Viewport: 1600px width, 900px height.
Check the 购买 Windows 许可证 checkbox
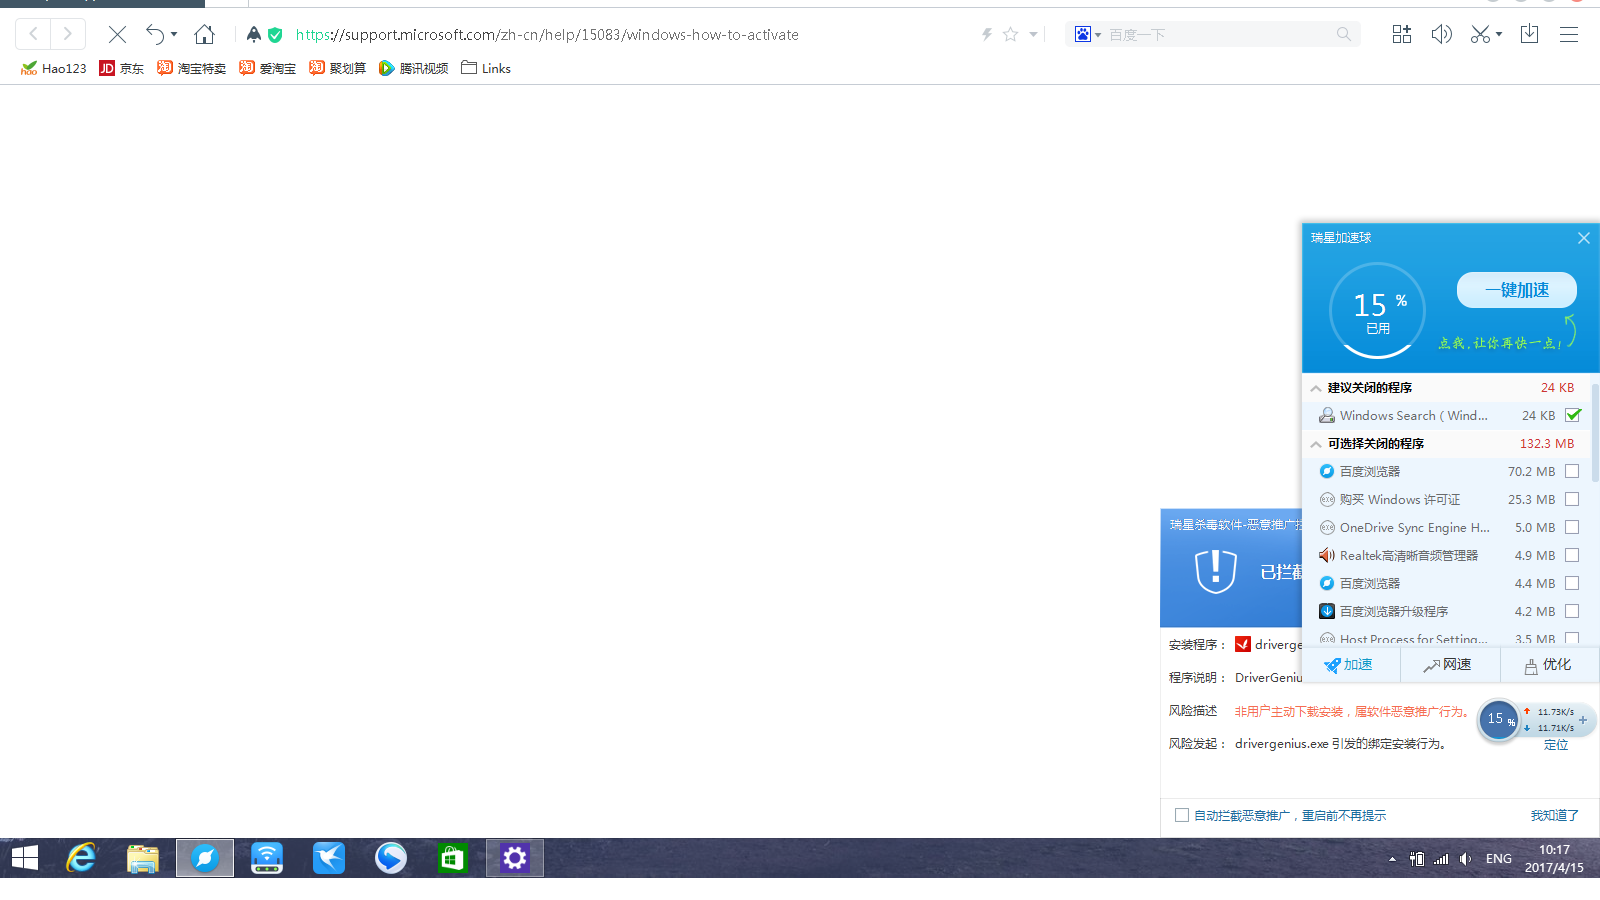1572,499
